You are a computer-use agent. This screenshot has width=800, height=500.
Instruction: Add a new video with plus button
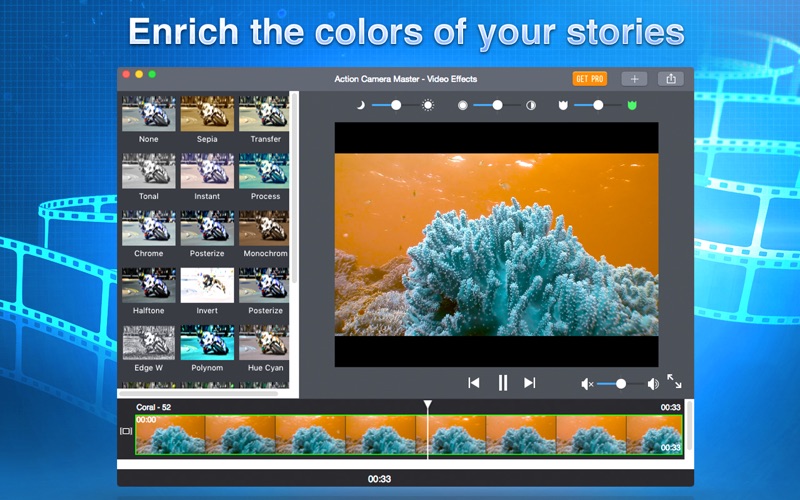click(x=634, y=79)
